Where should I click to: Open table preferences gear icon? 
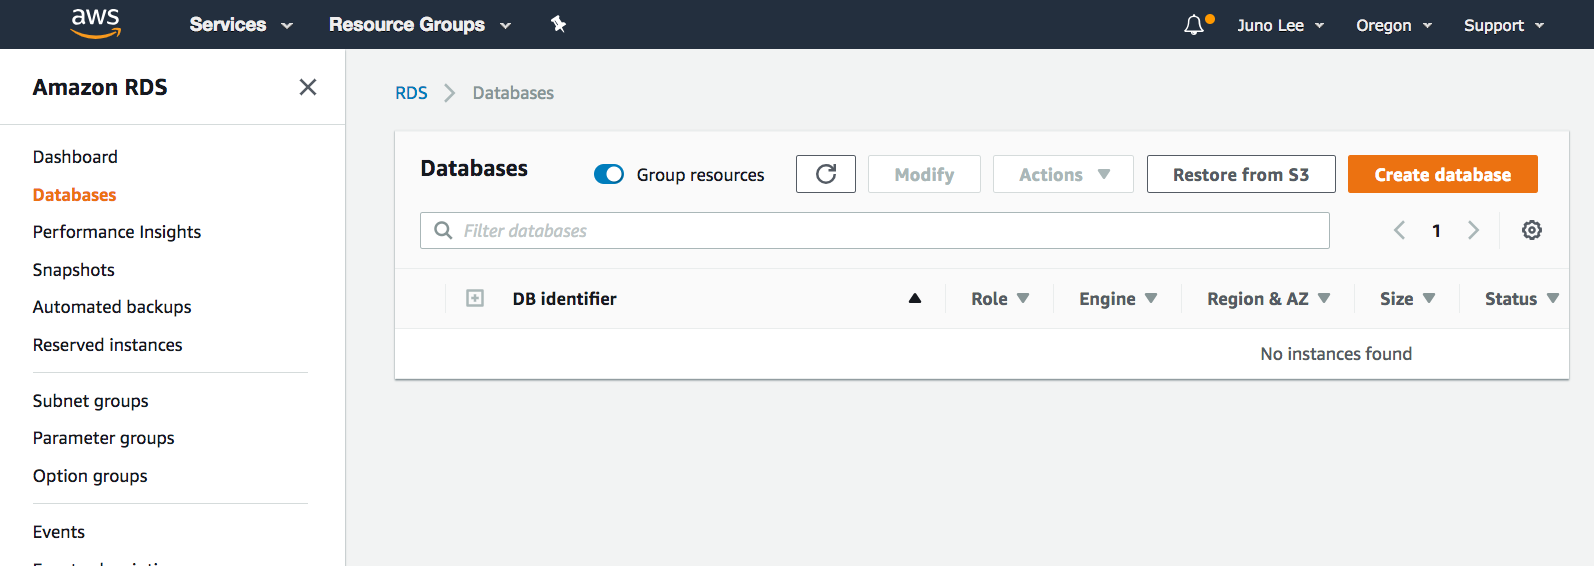click(x=1532, y=230)
